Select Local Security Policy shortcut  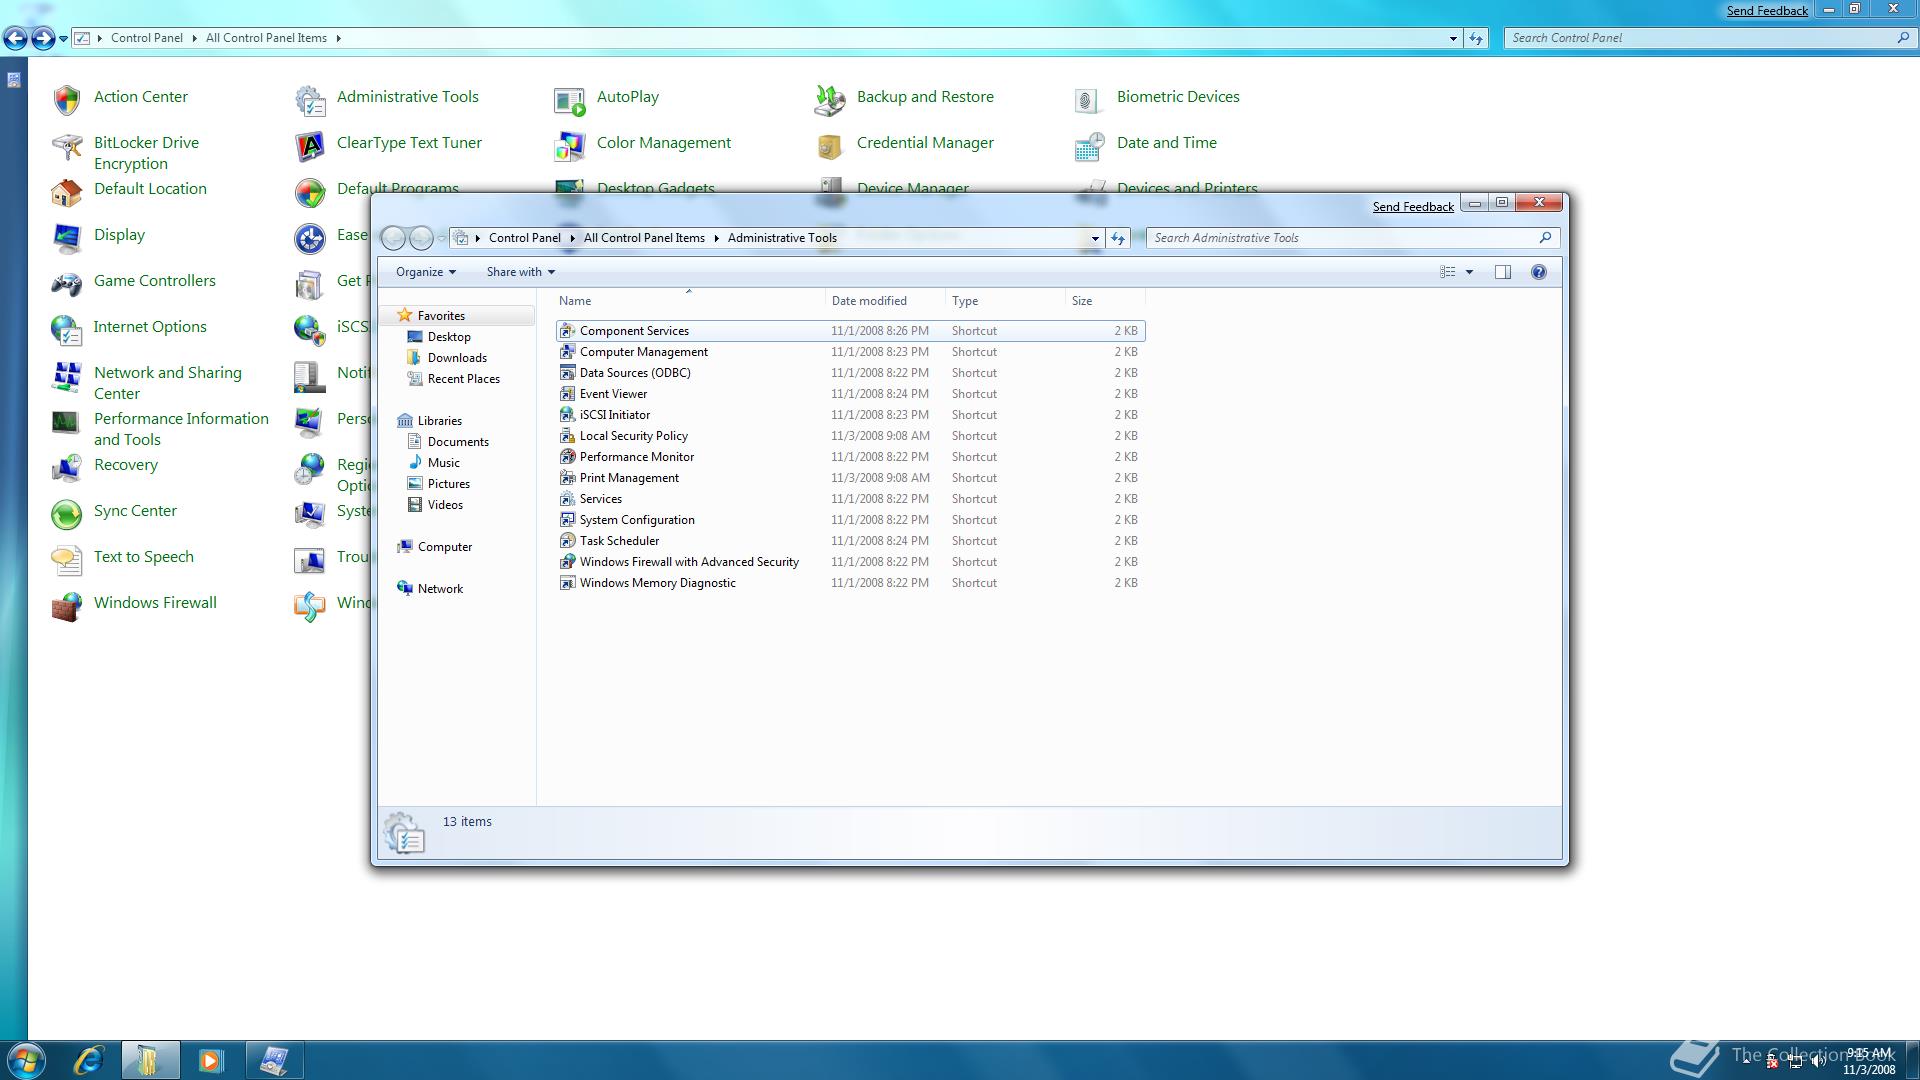click(850, 436)
